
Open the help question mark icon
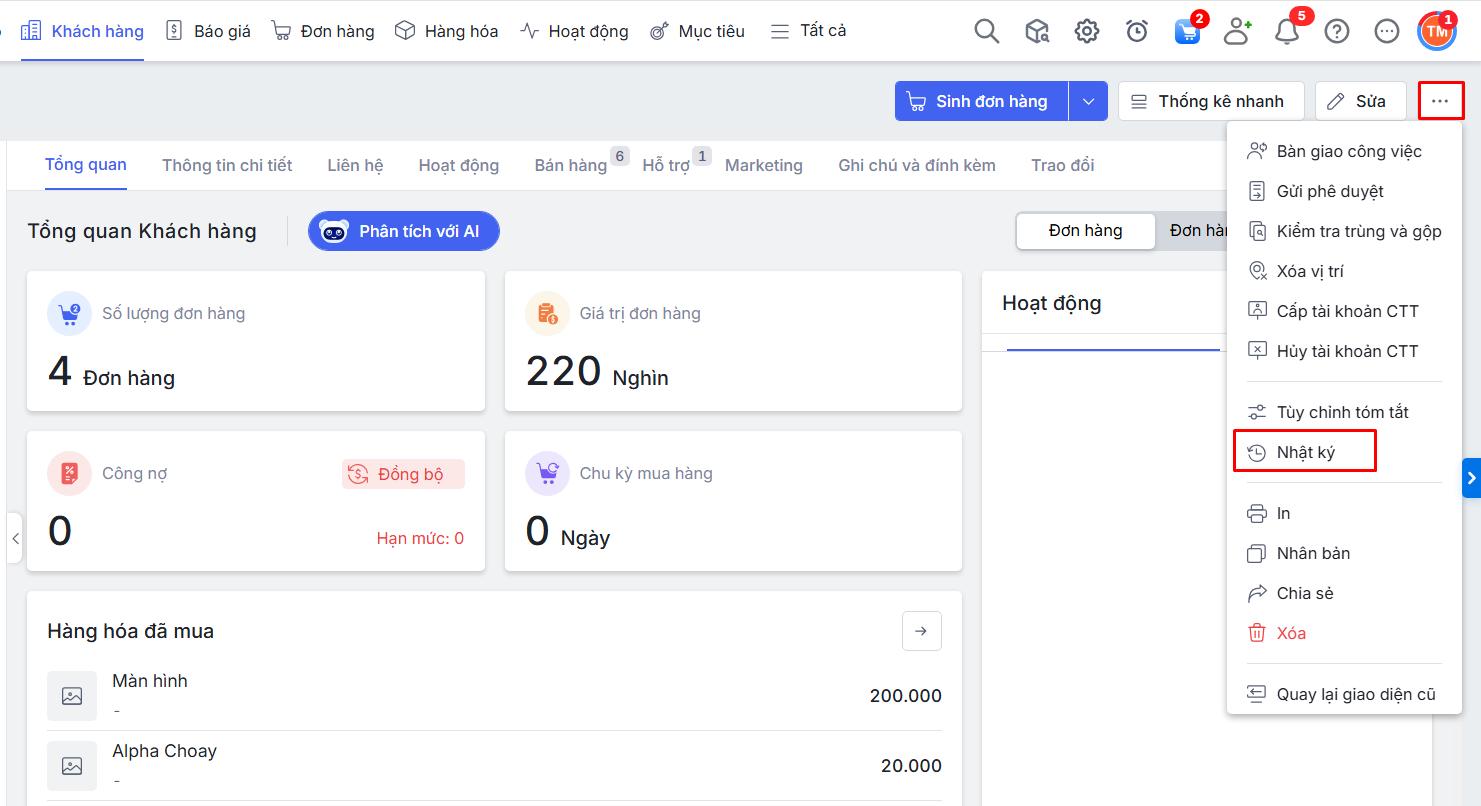pyautogui.click(x=1337, y=31)
